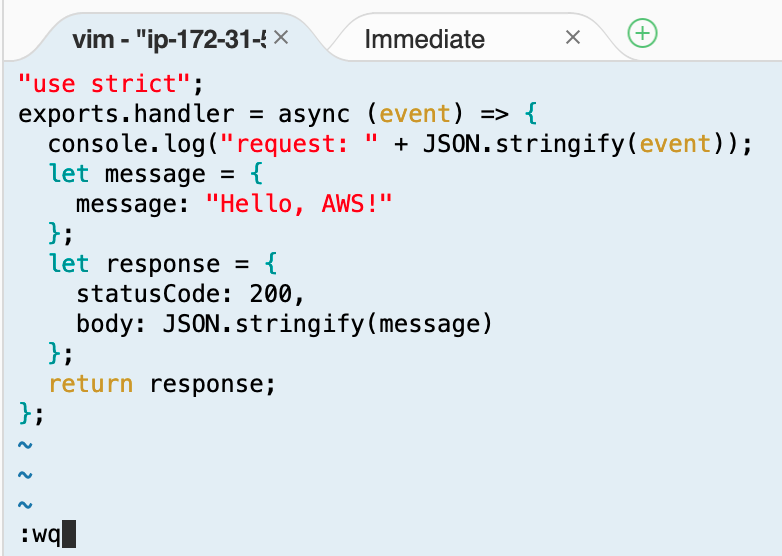
Task: Open a new tab with the green plus icon
Action: click(x=642, y=33)
